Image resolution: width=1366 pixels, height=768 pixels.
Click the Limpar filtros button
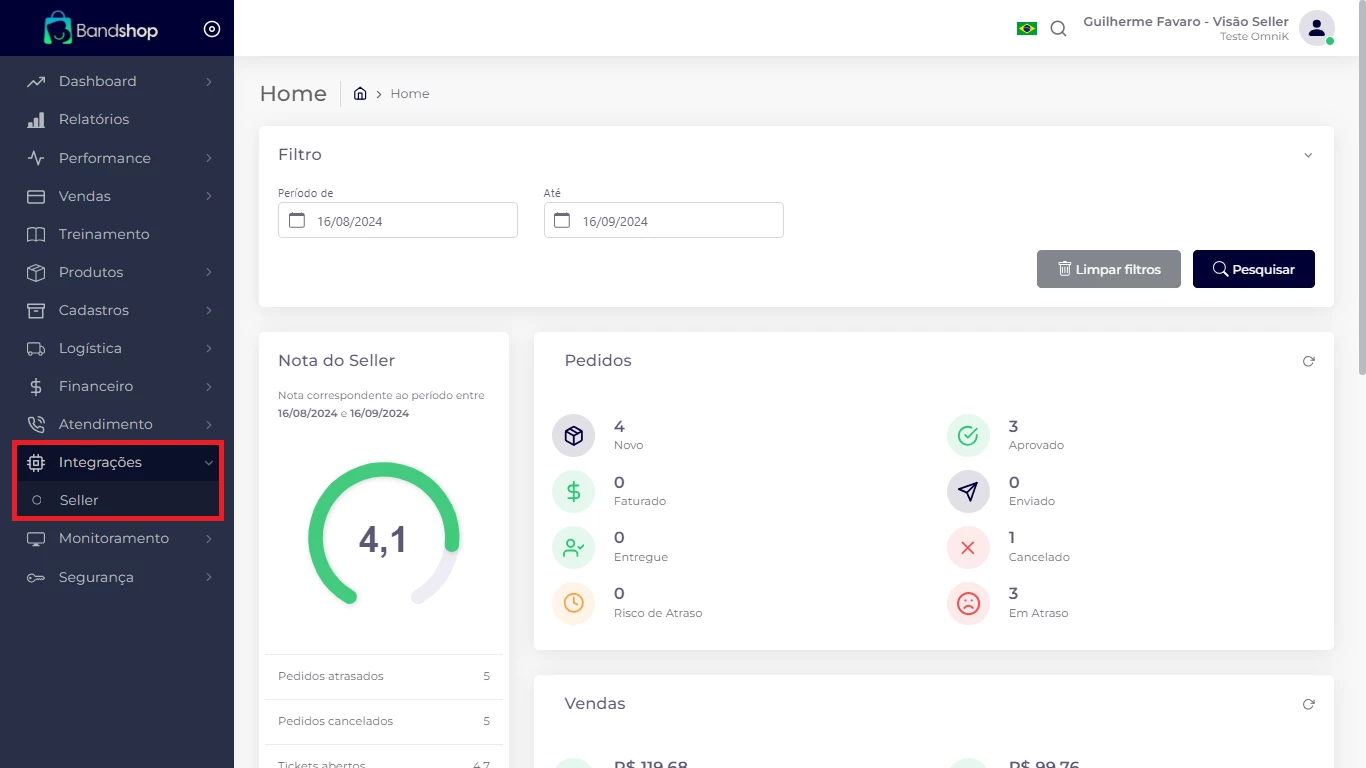[x=1108, y=269]
